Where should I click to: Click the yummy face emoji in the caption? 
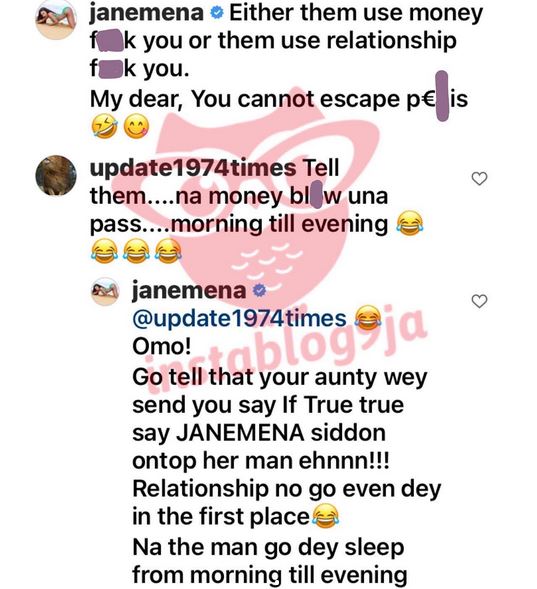136,126
